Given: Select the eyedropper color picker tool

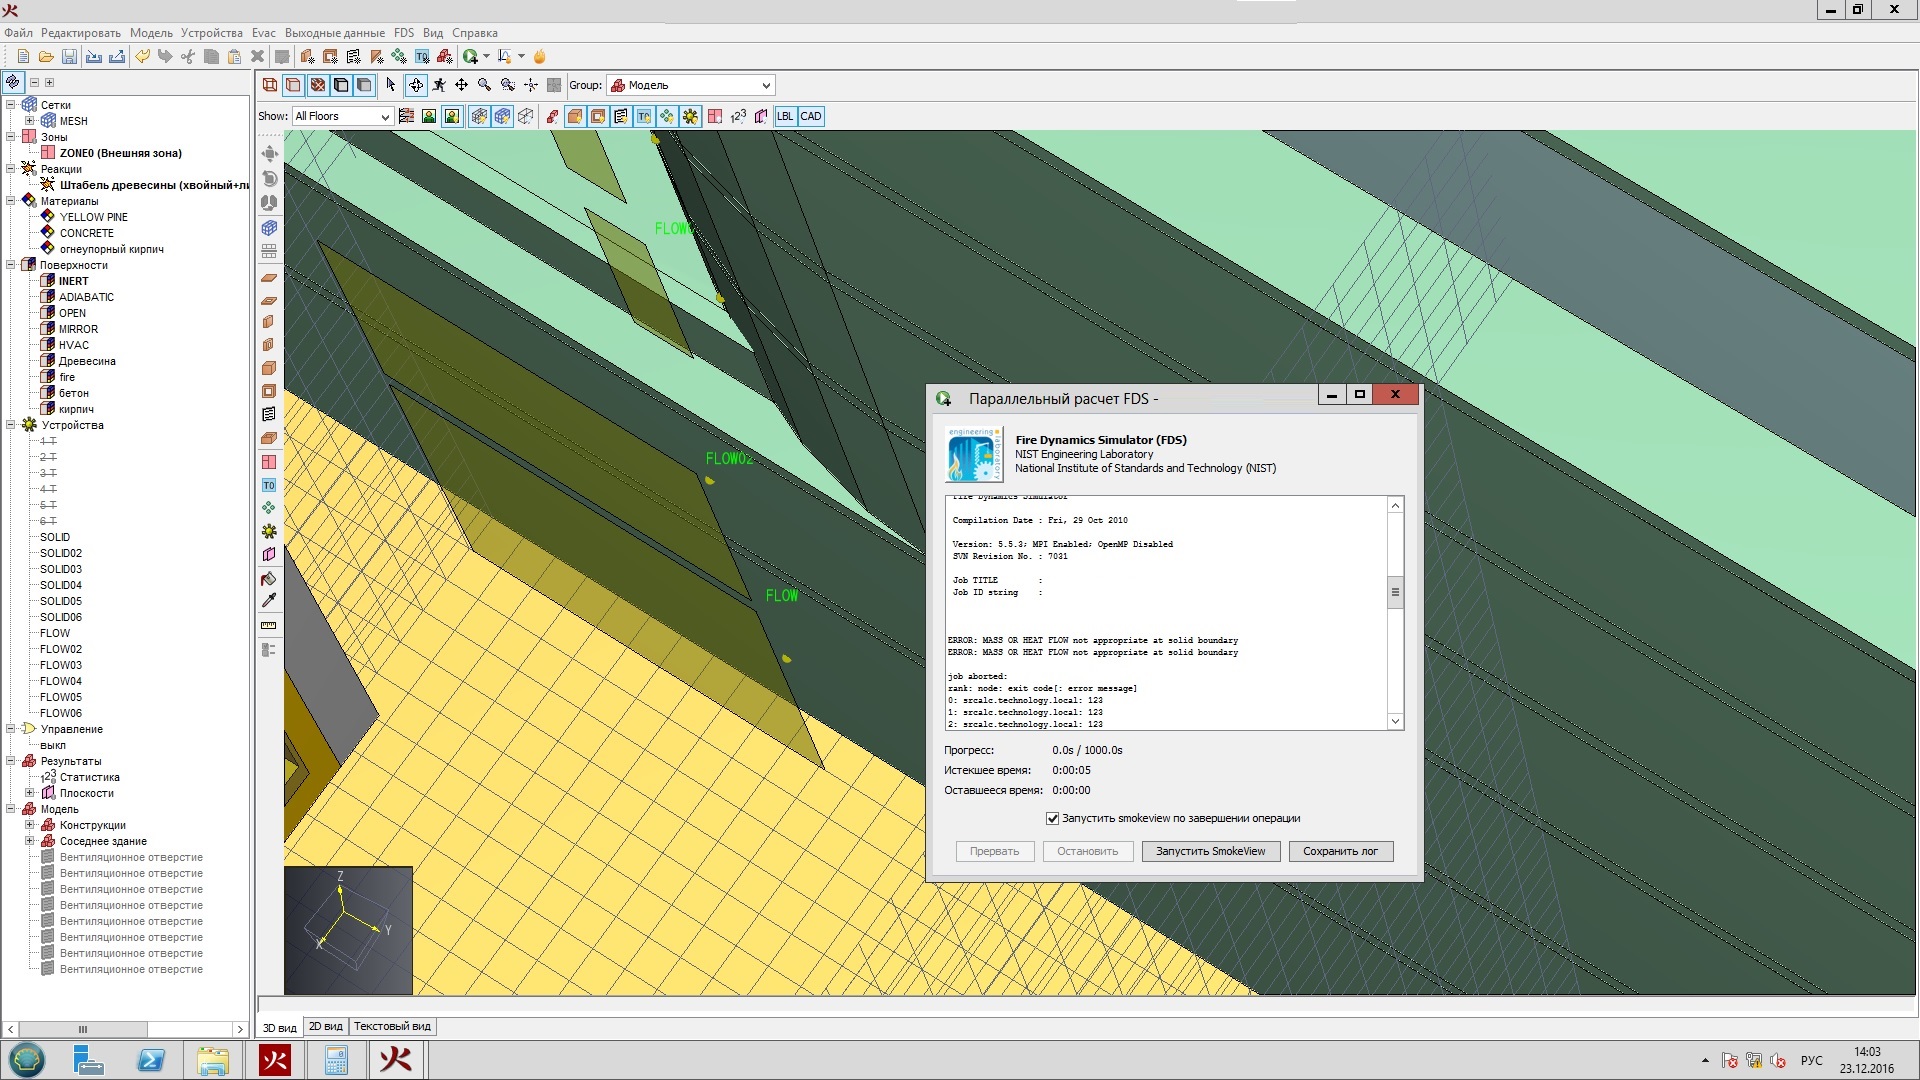Looking at the screenshot, I should coord(269,601).
